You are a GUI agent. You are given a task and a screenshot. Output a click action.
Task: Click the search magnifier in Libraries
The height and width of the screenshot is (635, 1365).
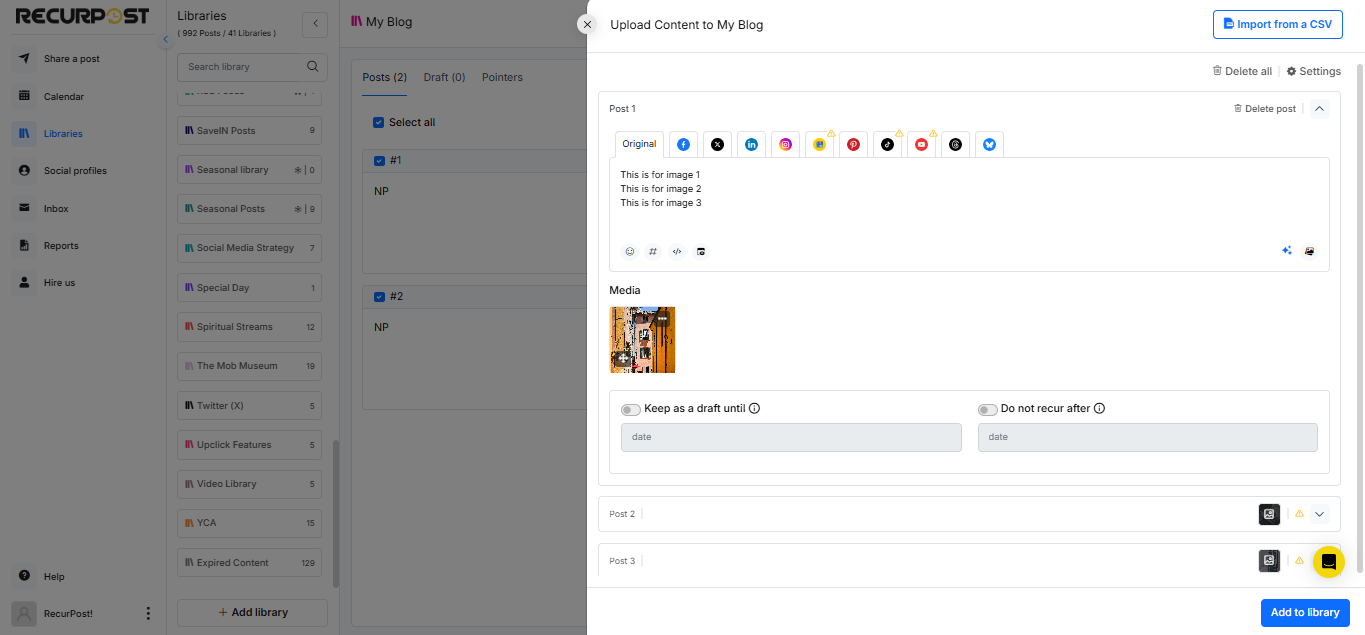(x=313, y=67)
